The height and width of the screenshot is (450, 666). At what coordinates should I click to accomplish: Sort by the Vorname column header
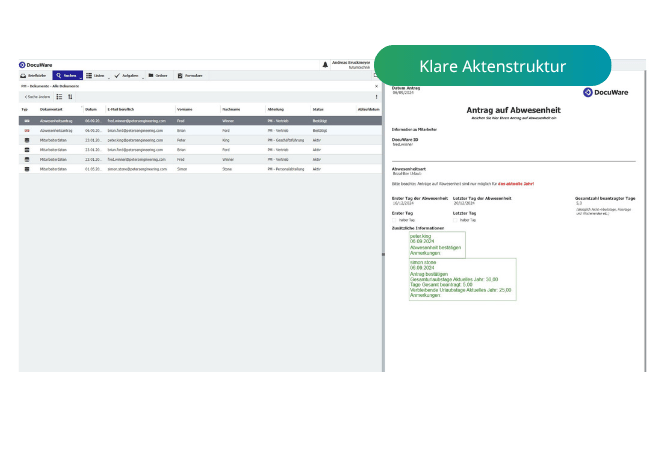coord(185,110)
